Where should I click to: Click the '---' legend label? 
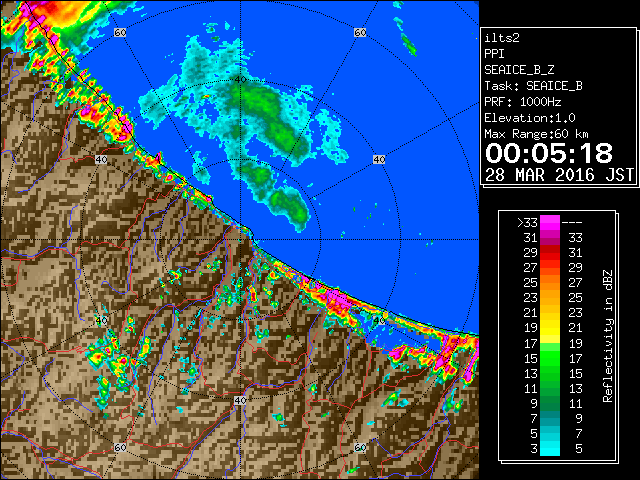tap(572, 223)
